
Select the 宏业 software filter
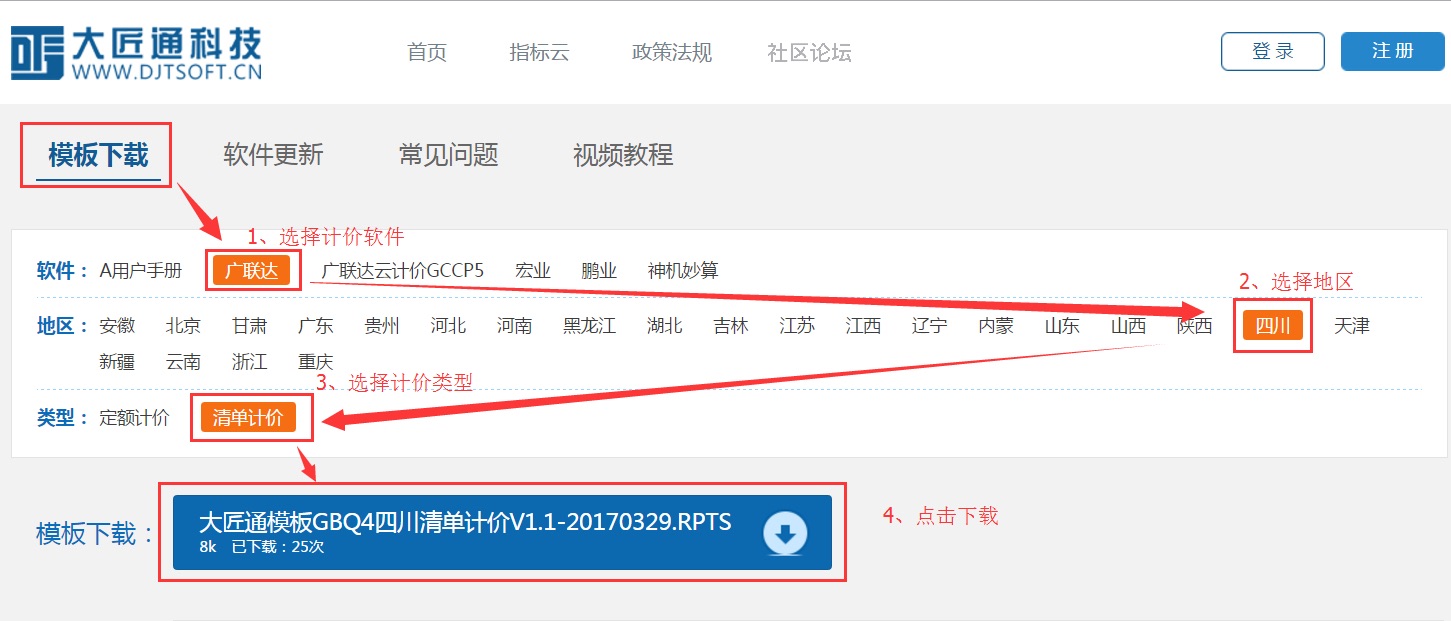click(533, 270)
